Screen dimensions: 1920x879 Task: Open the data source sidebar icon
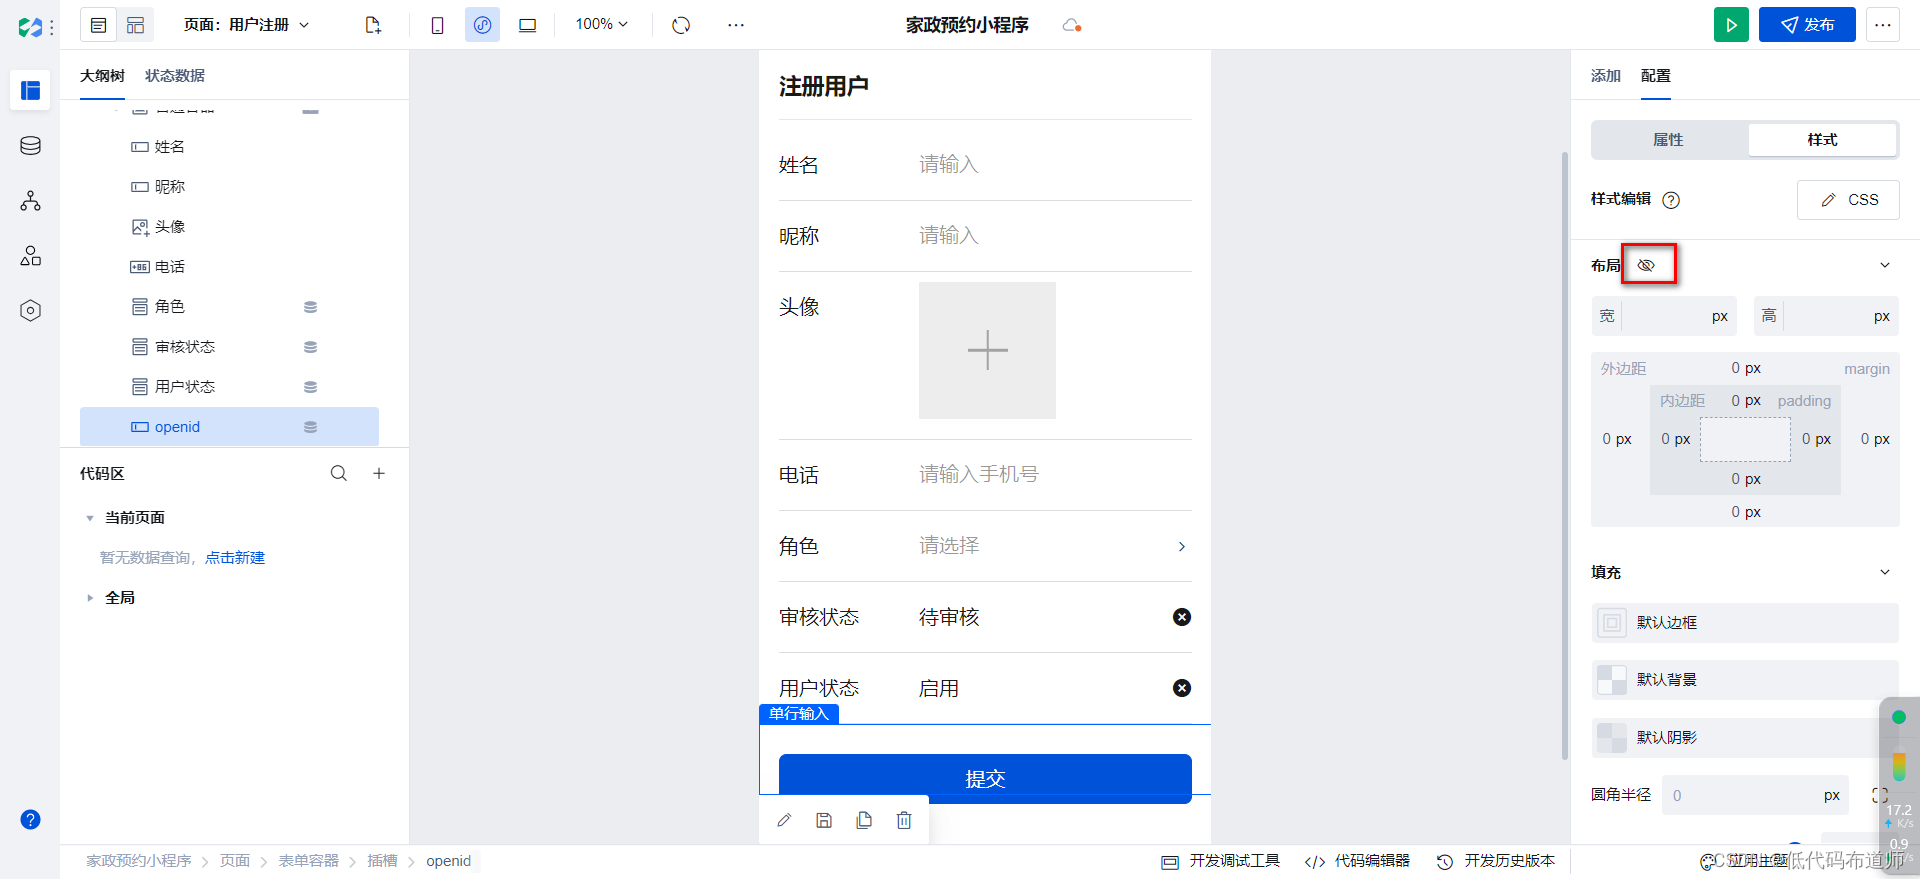point(30,146)
